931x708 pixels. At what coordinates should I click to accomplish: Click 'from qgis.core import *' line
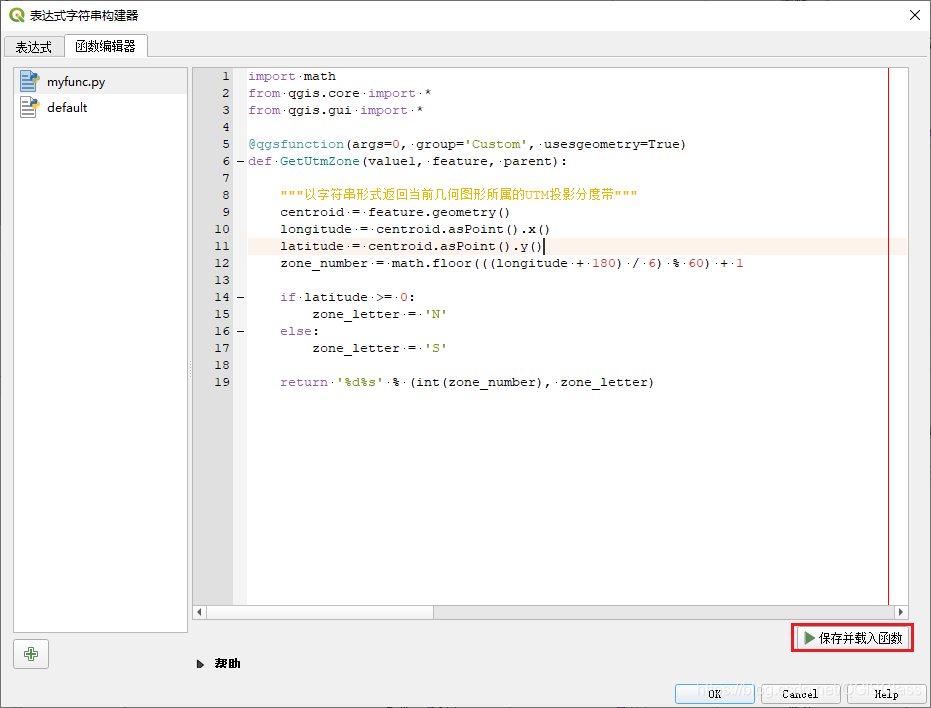pyautogui.click(x=340, y=93)
